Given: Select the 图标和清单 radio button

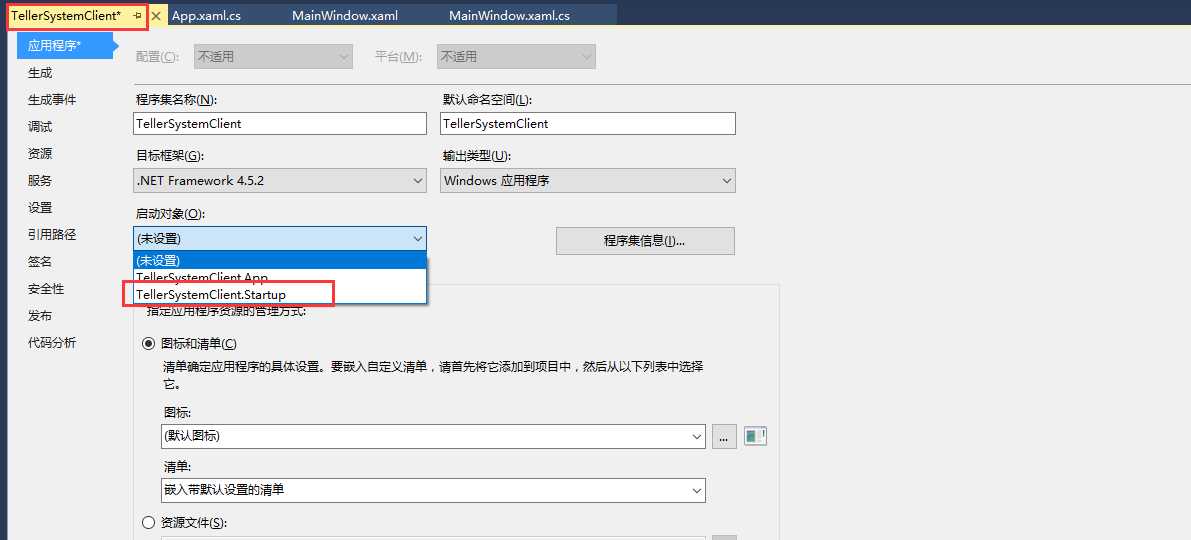Looking at the screenshot, I should (149, 344).
